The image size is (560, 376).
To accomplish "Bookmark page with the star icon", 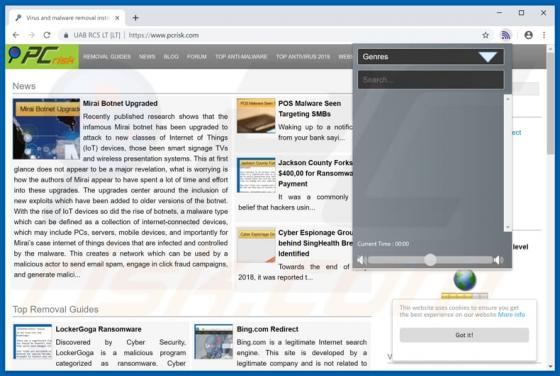I will (x=485, y=35).
